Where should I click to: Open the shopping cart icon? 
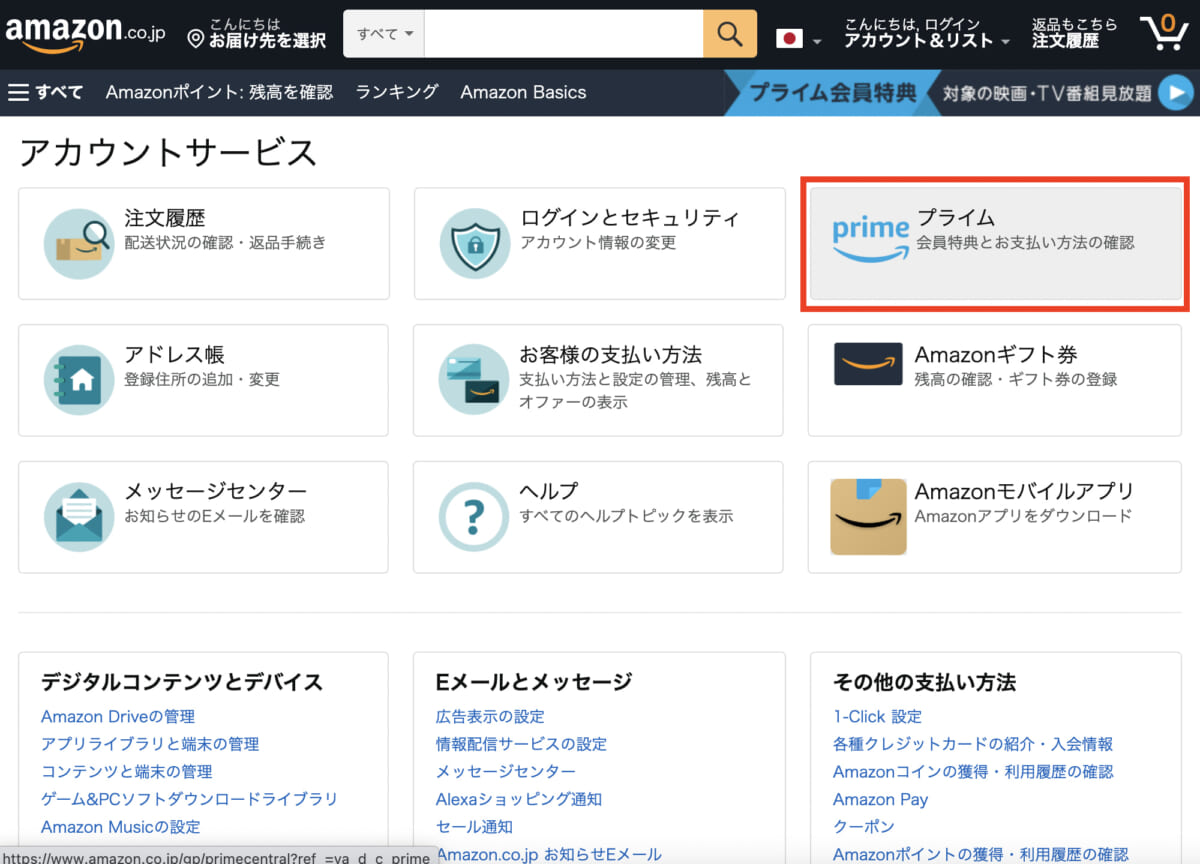tap(1164, 33)
